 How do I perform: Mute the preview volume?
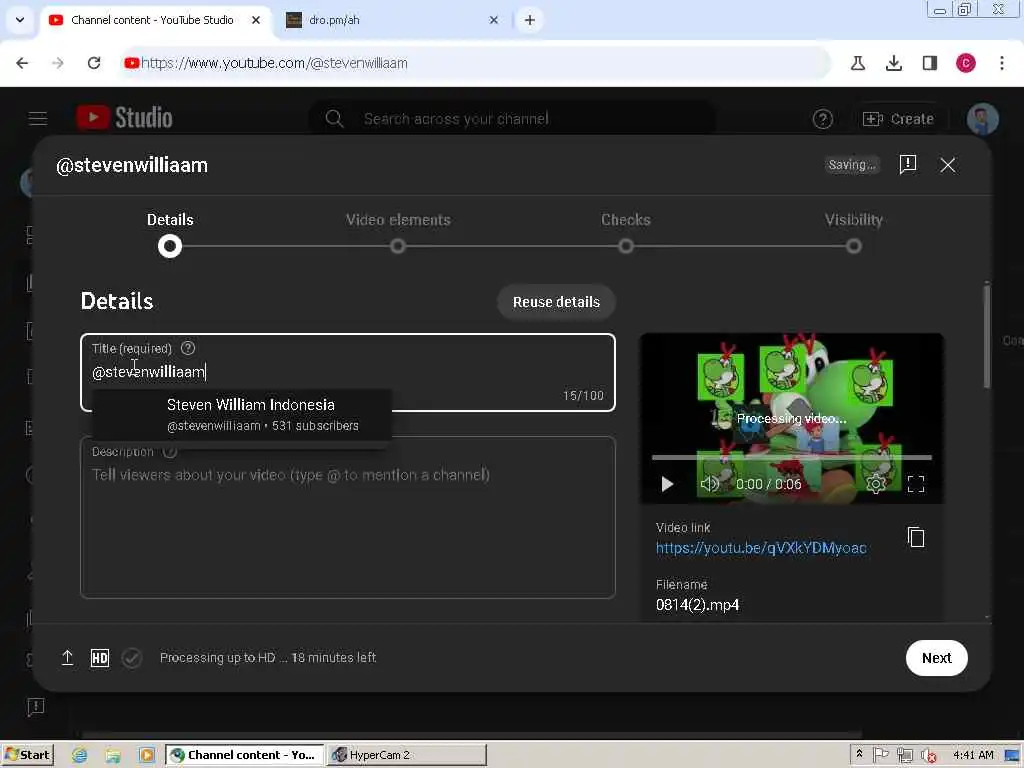(709, 484)
